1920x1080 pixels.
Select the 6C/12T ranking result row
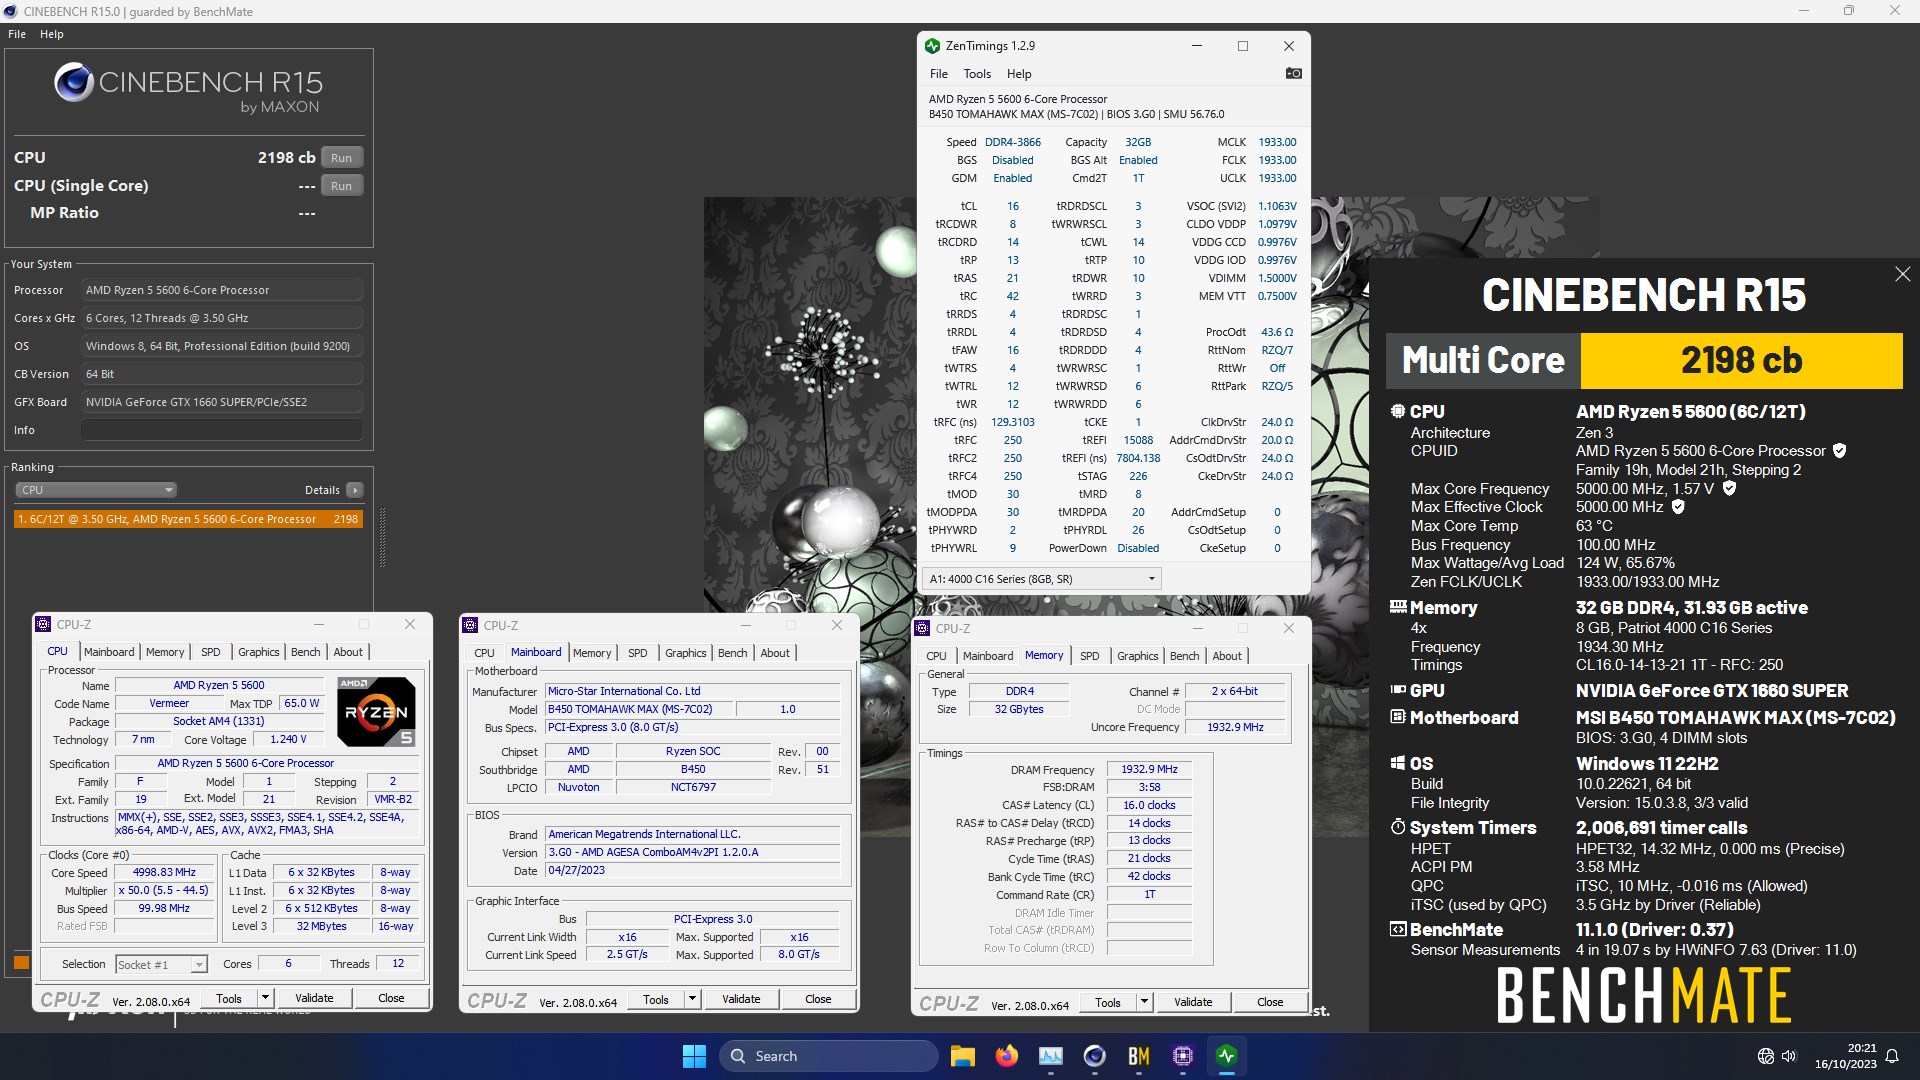pos(188,519)
